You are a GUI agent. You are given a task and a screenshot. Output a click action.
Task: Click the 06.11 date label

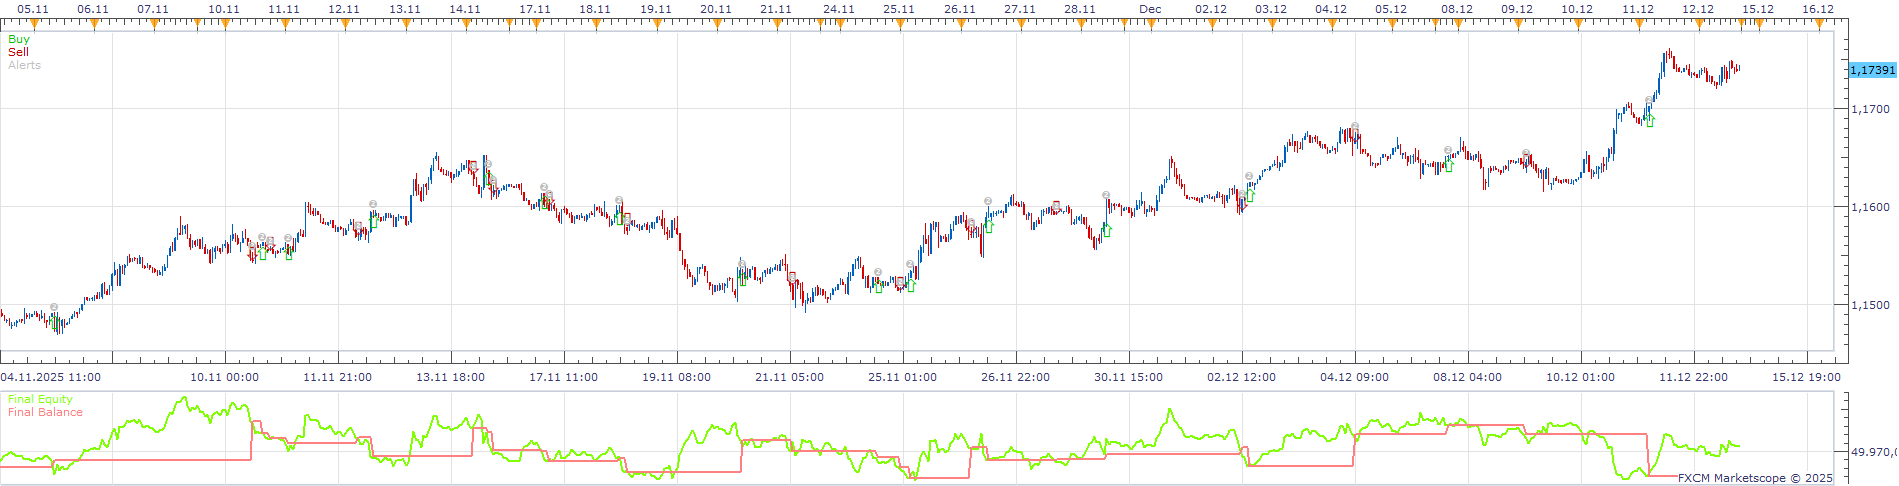(93, 9)
